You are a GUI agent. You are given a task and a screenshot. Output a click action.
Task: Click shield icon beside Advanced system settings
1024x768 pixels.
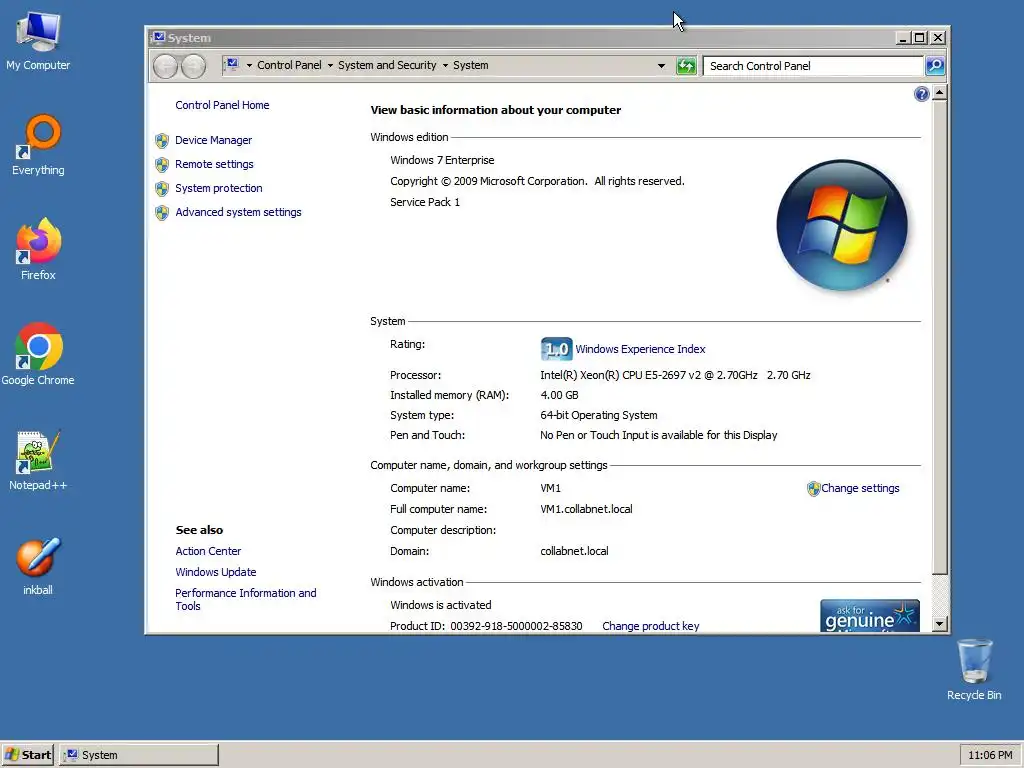tap(162, 213)
